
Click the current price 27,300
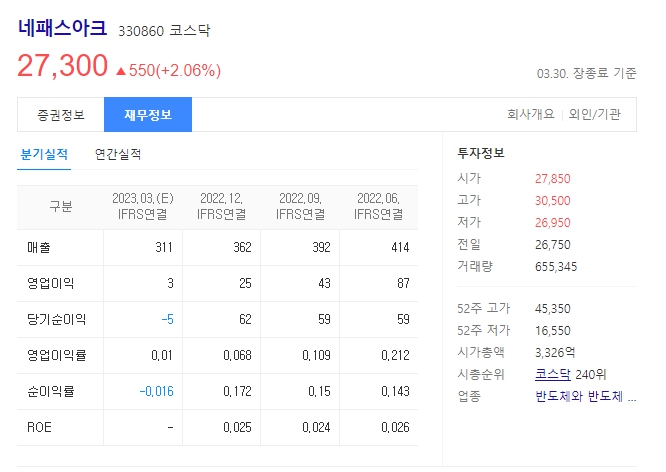coord(62,66)
